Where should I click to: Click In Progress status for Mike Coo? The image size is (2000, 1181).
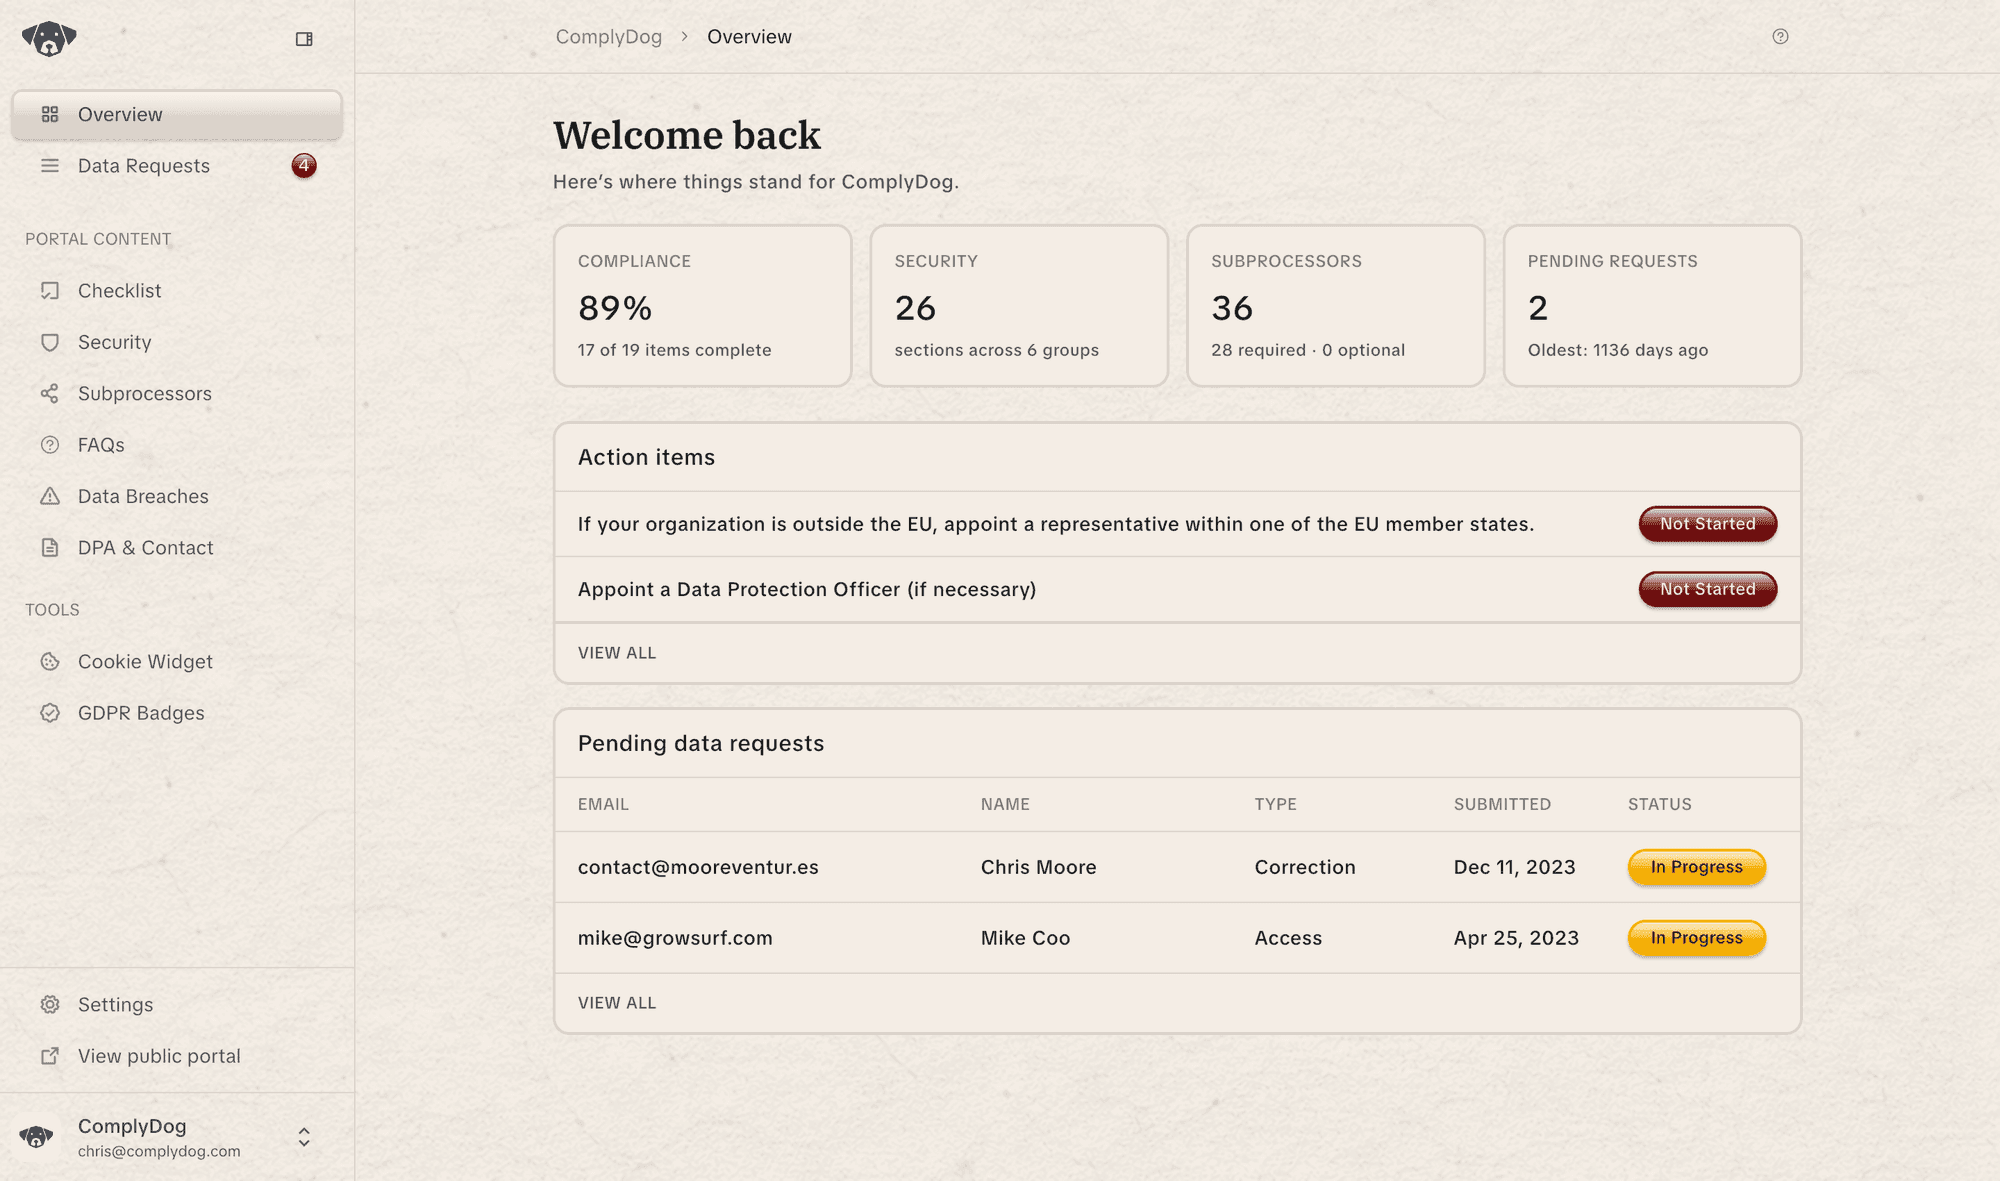(x=1697, y=938)
